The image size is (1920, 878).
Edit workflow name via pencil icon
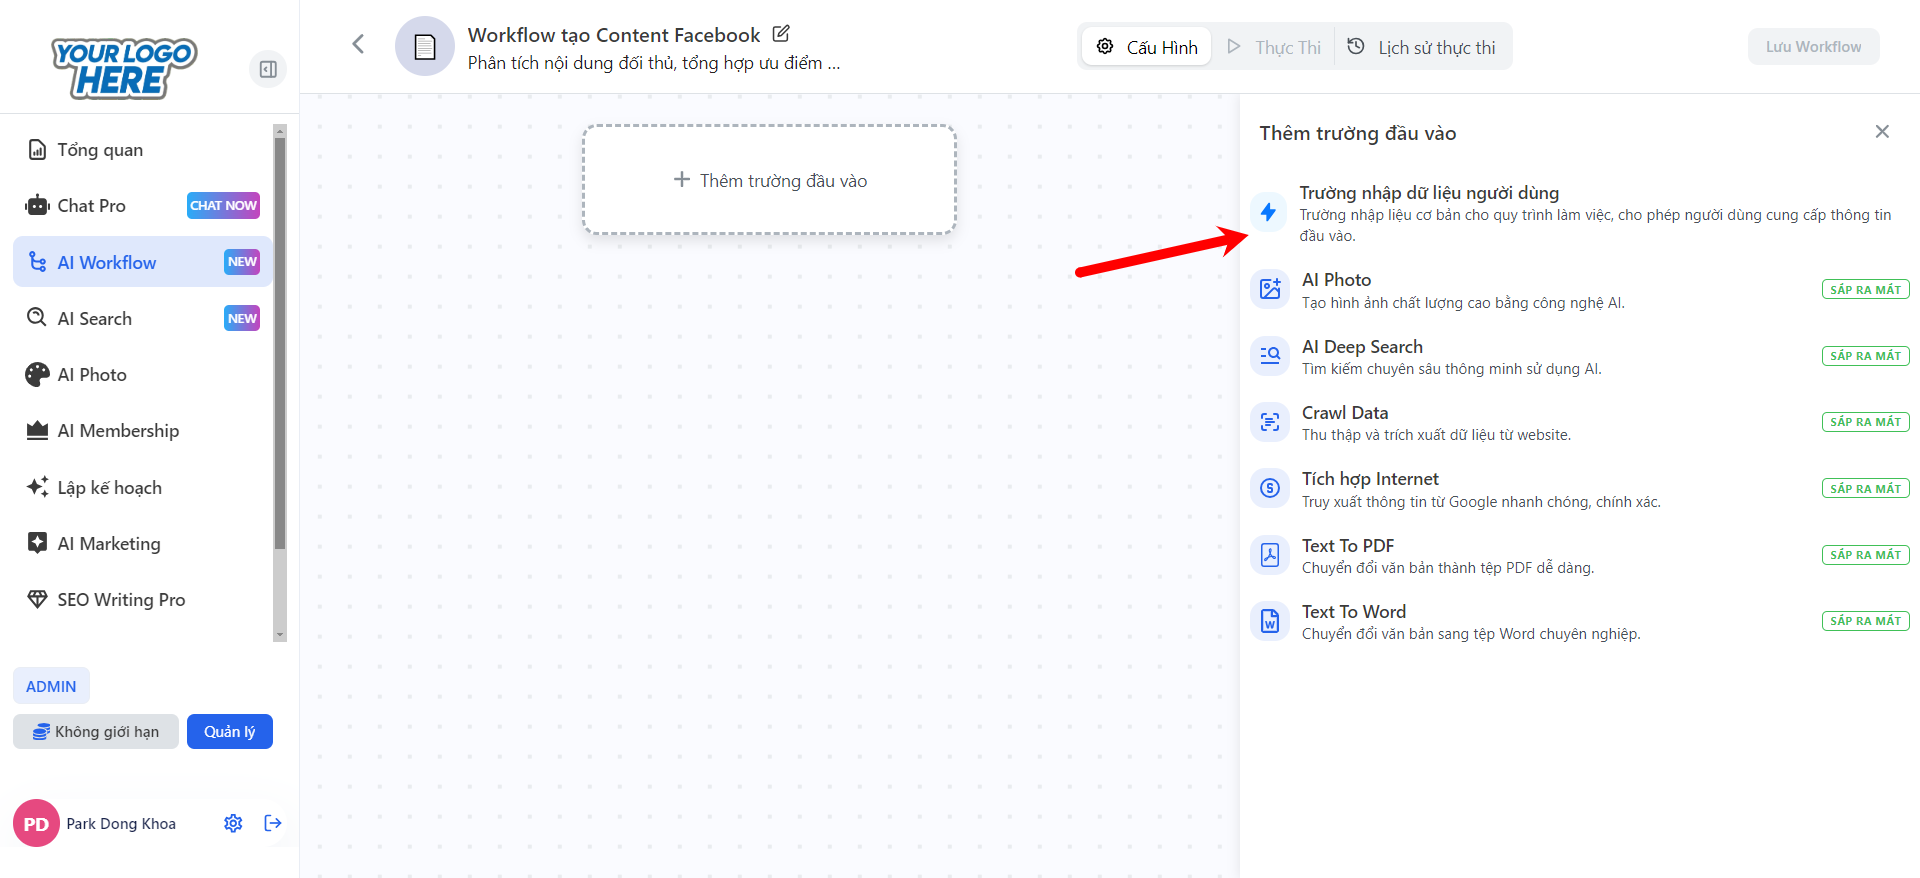pos(781,34)
